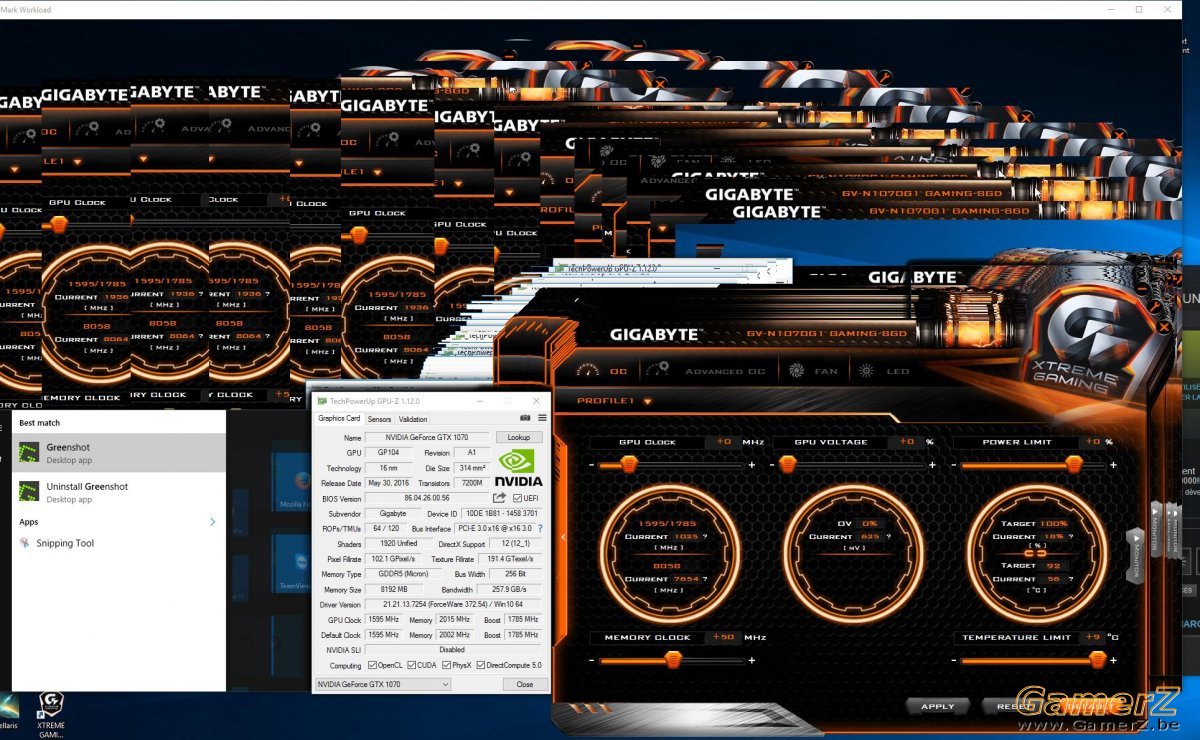The image size is (1200, 740).
Task: Toggle the power and temperature link icon
Action: 1034,553
